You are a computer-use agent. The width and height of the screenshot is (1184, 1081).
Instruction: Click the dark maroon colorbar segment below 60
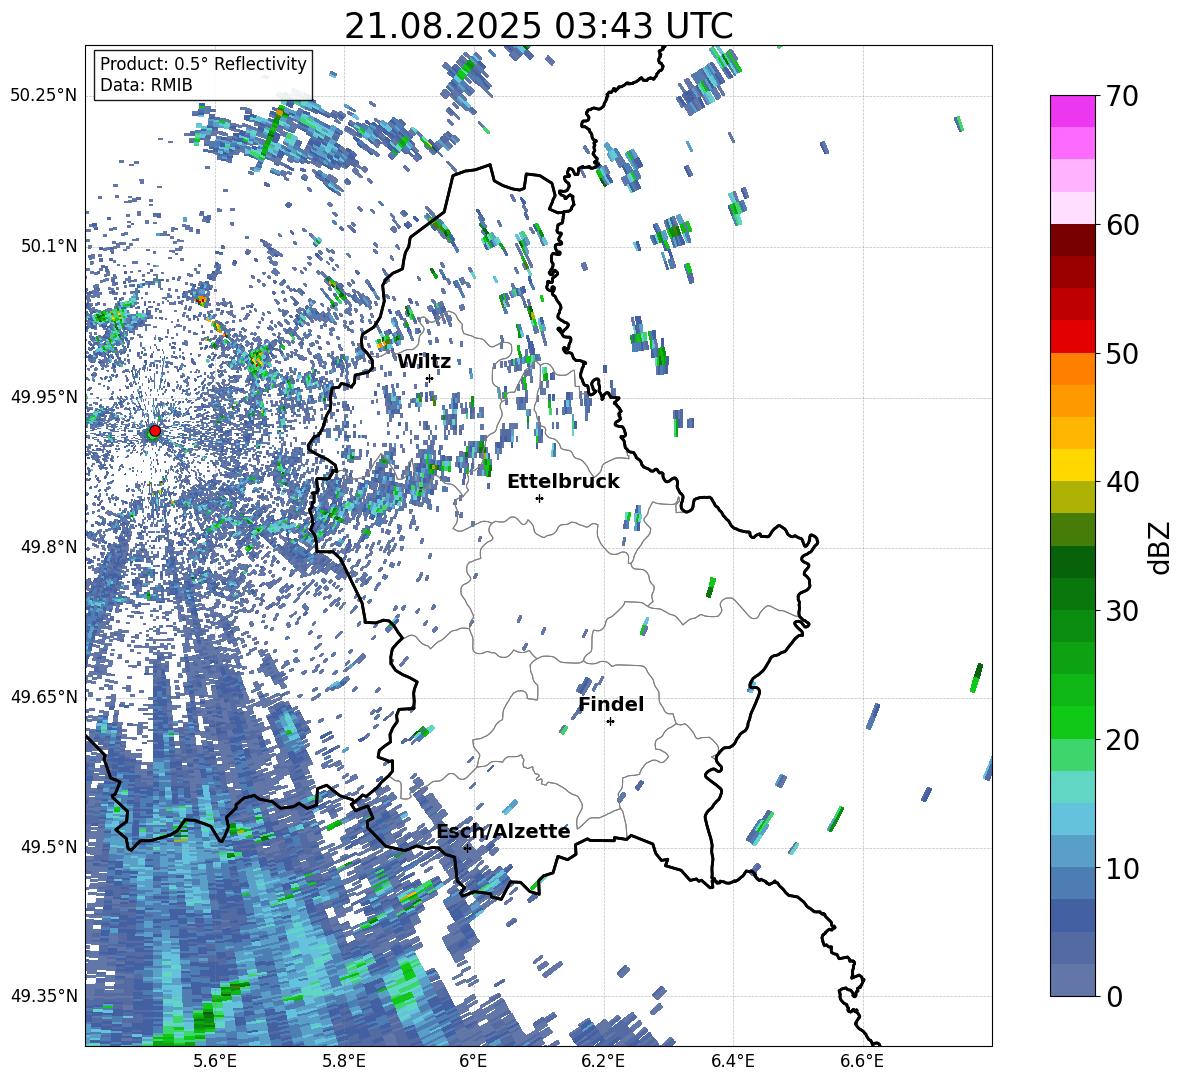[x=1072, y=239]
